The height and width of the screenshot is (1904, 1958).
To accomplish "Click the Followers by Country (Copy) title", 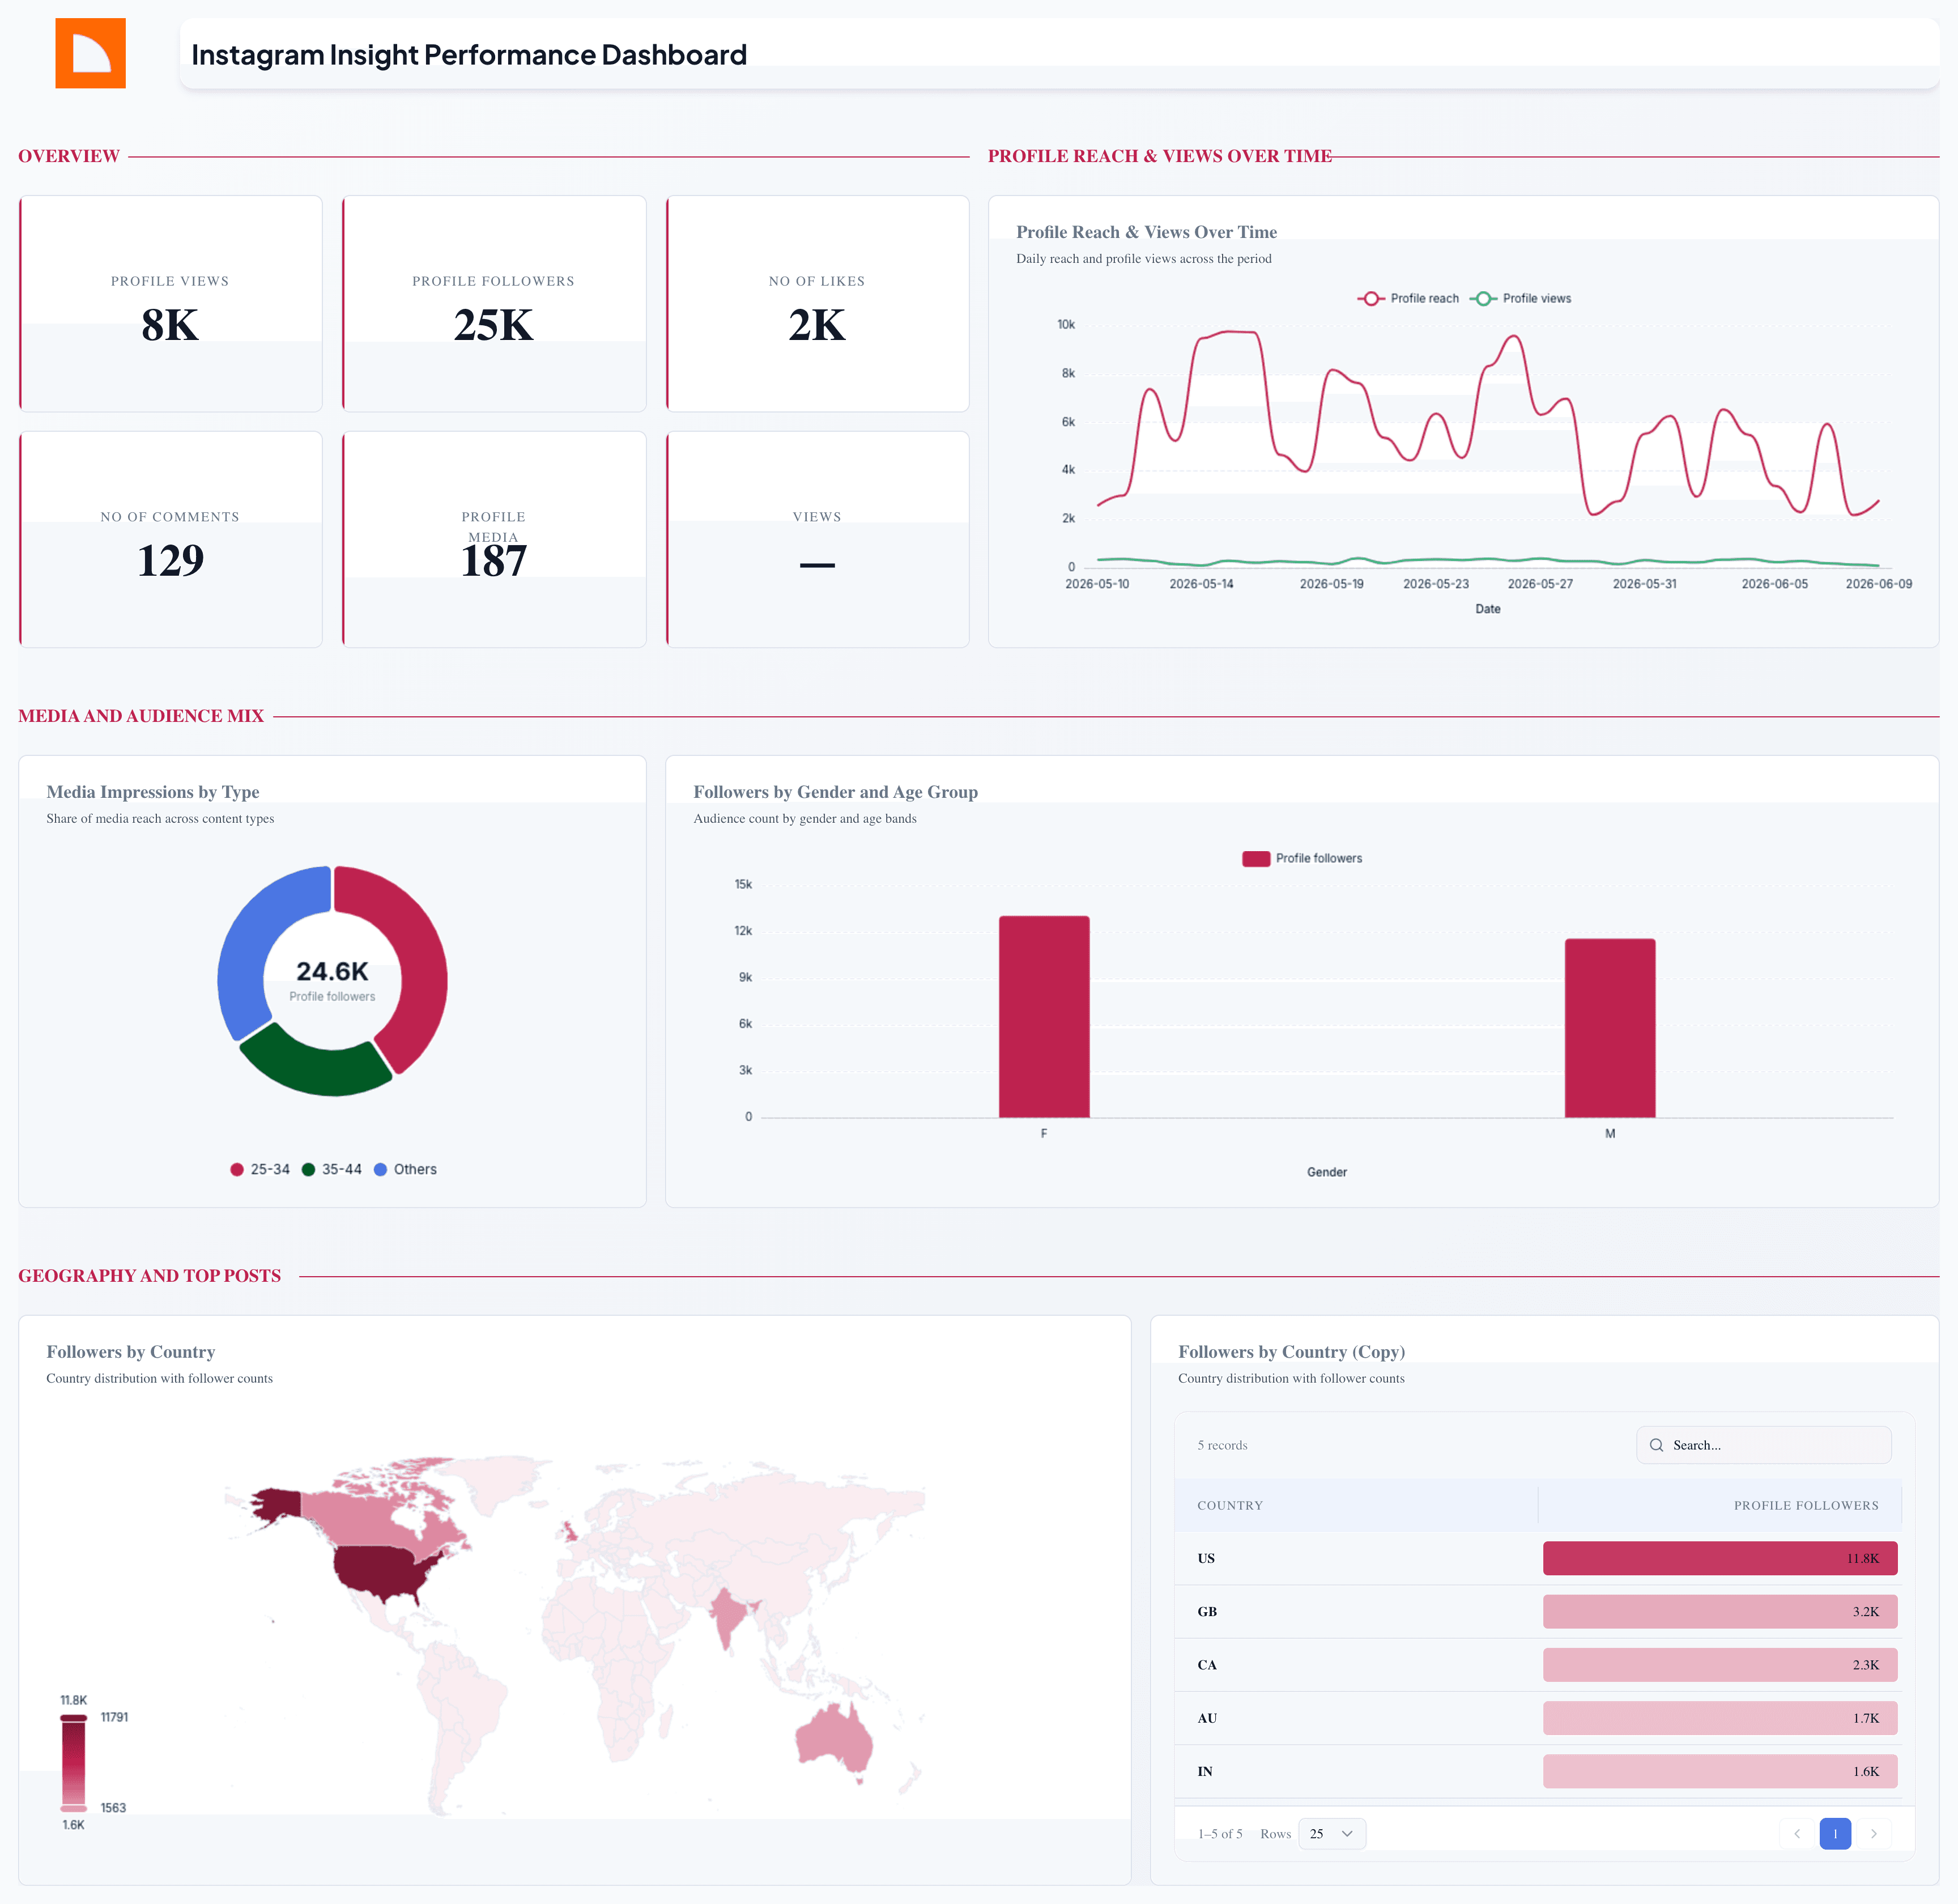I will tap(1292, 1352).
